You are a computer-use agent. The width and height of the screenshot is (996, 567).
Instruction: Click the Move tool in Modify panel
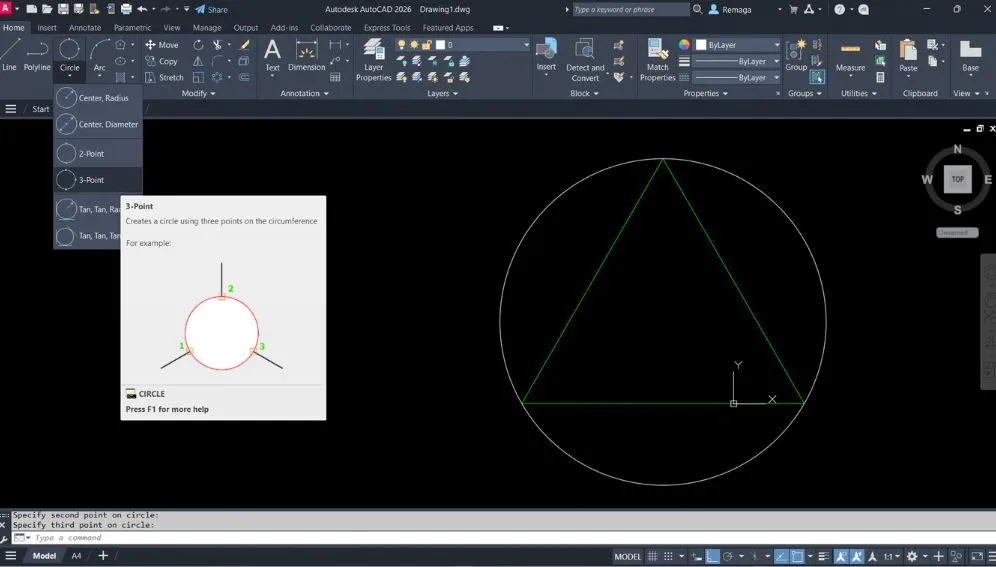[x=161, y=45]
